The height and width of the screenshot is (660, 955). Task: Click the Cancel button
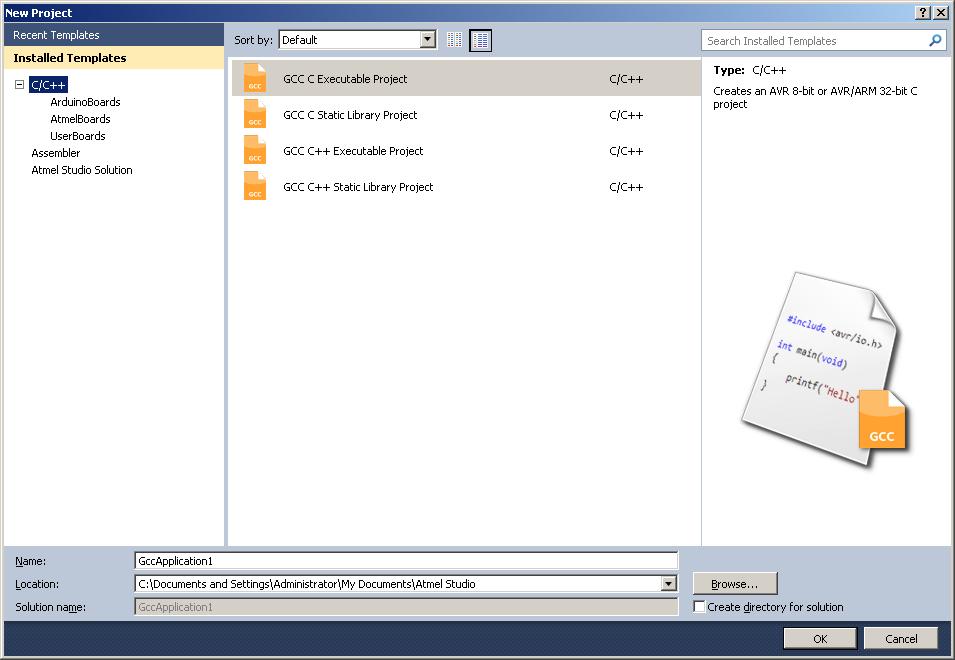pos(901,639)
